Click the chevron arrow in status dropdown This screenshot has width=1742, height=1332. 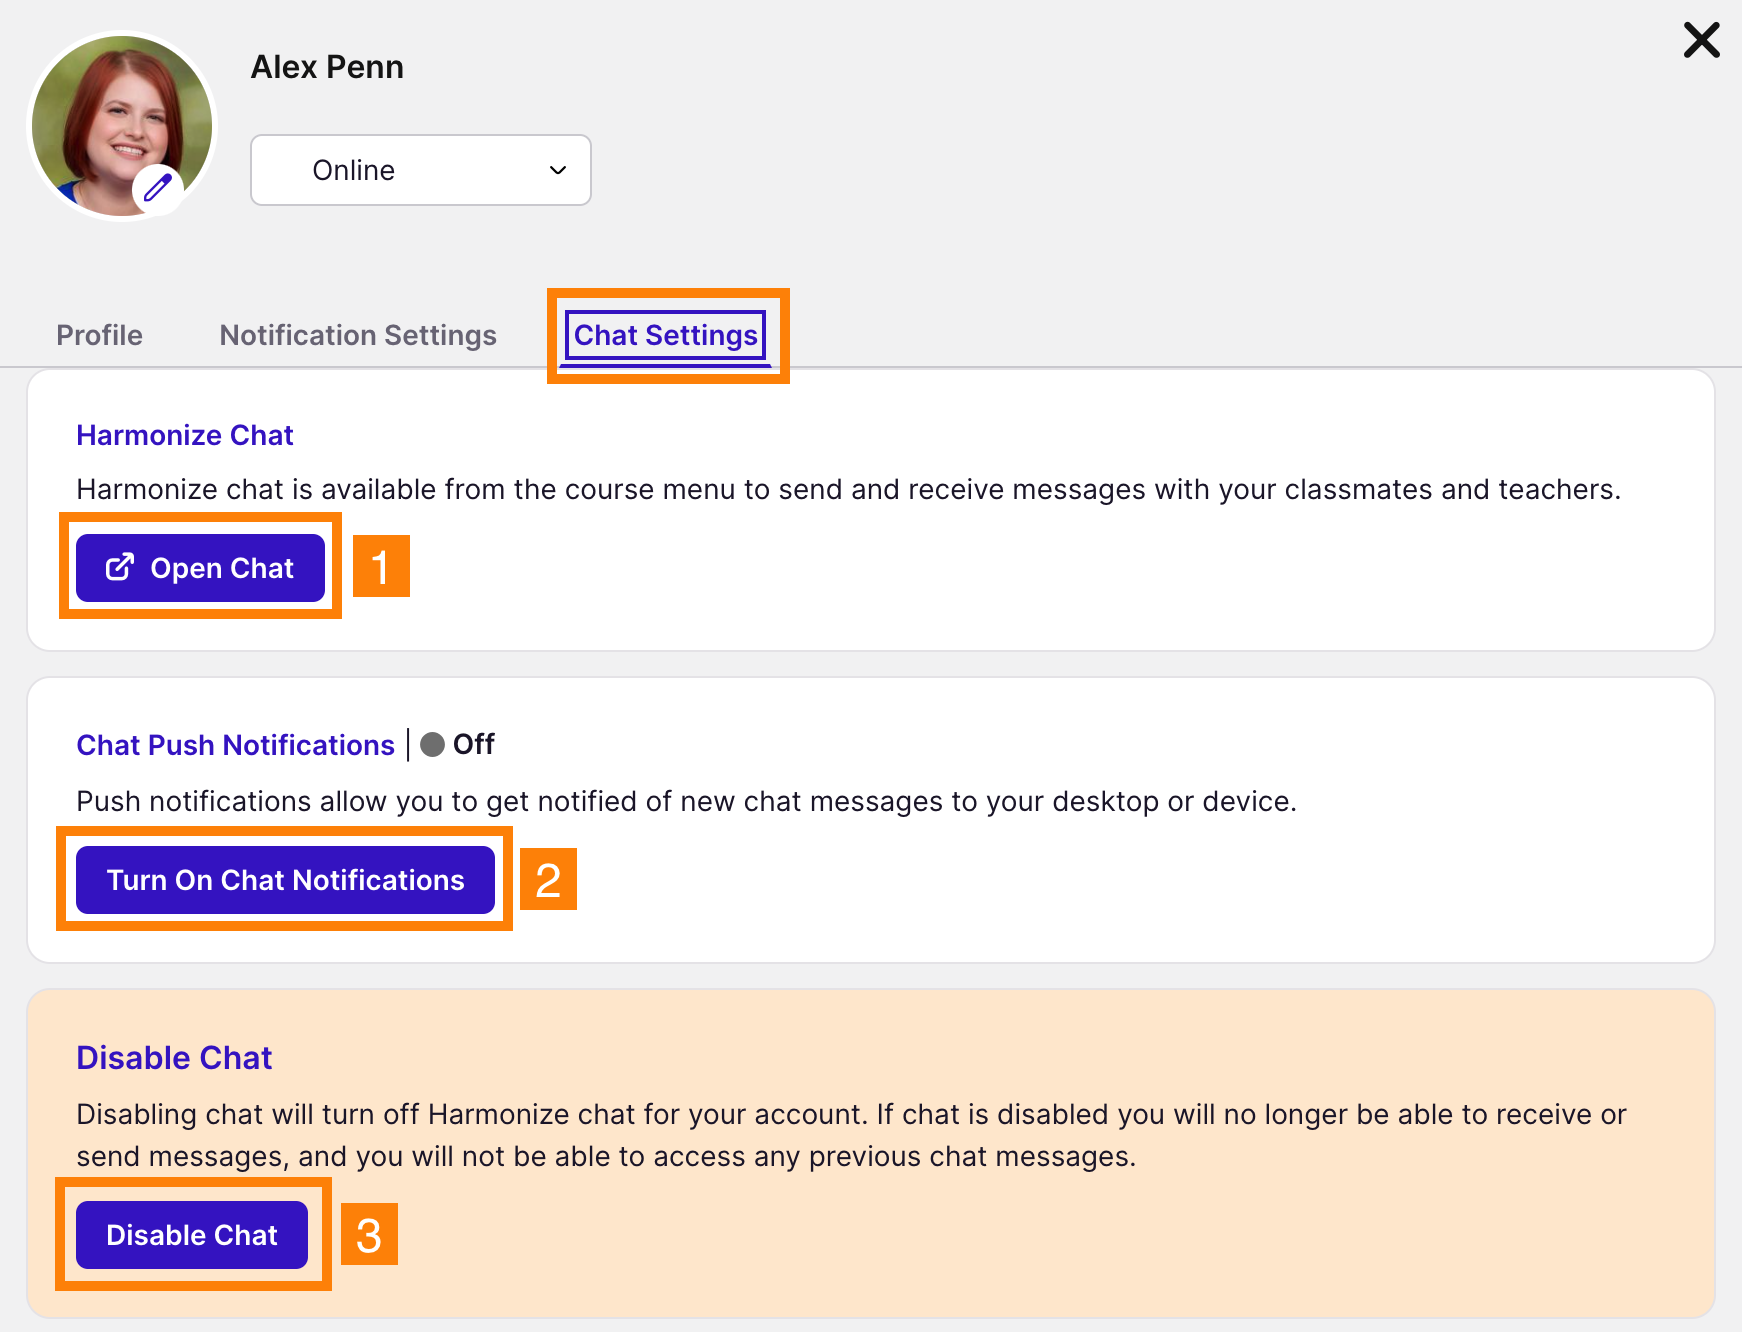tap(558, 170)
